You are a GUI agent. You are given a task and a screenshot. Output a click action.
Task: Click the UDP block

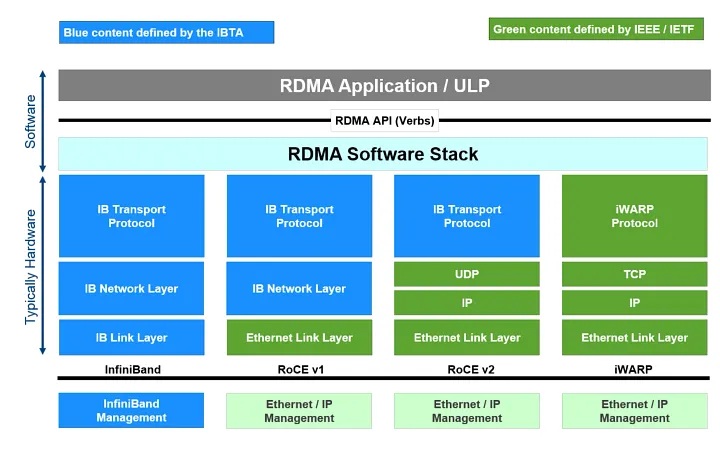467,273
